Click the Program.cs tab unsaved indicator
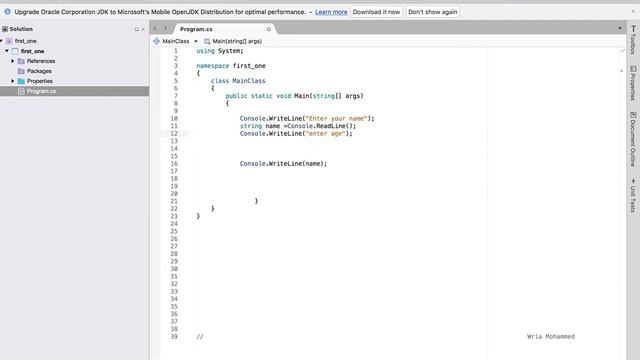The height and width of the screenshot is (360, 640). [269, 29]
